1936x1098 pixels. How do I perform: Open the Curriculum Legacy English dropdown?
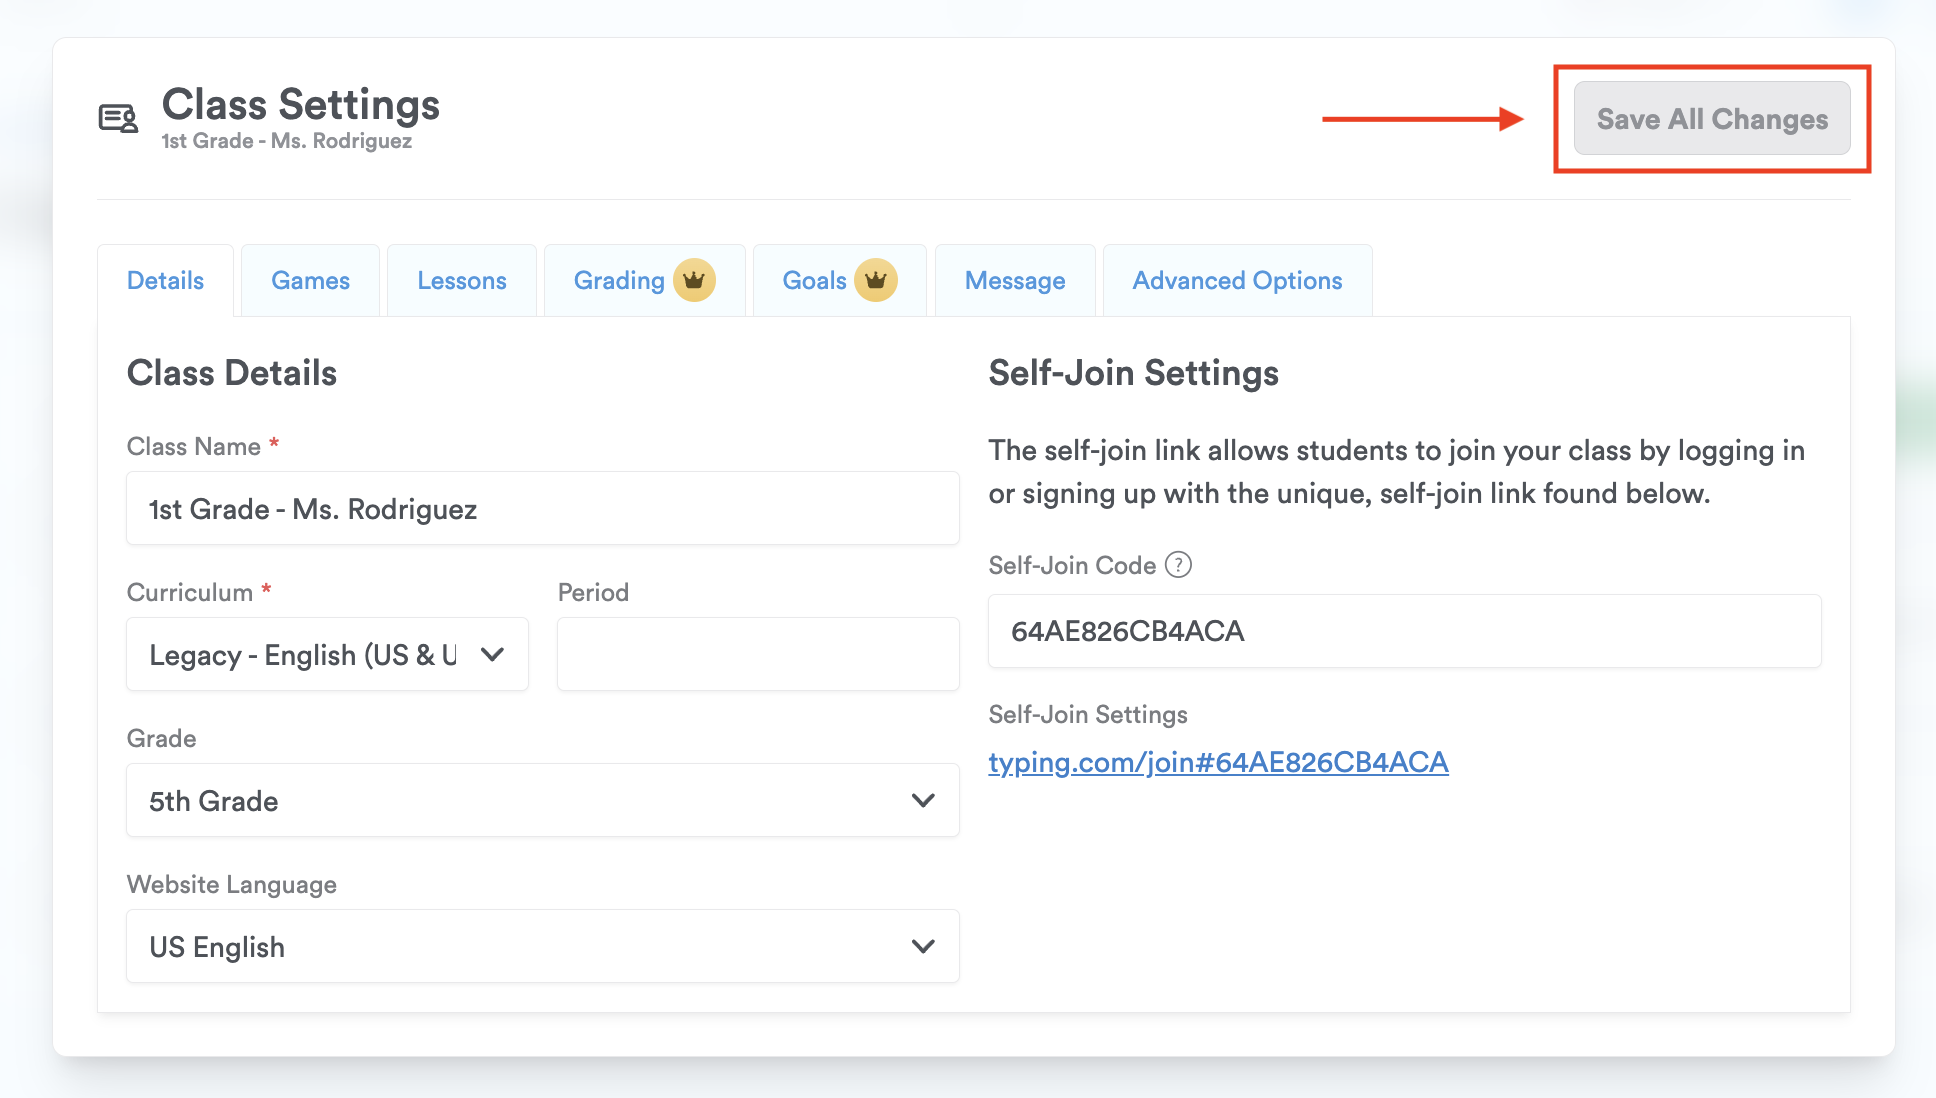310,654
